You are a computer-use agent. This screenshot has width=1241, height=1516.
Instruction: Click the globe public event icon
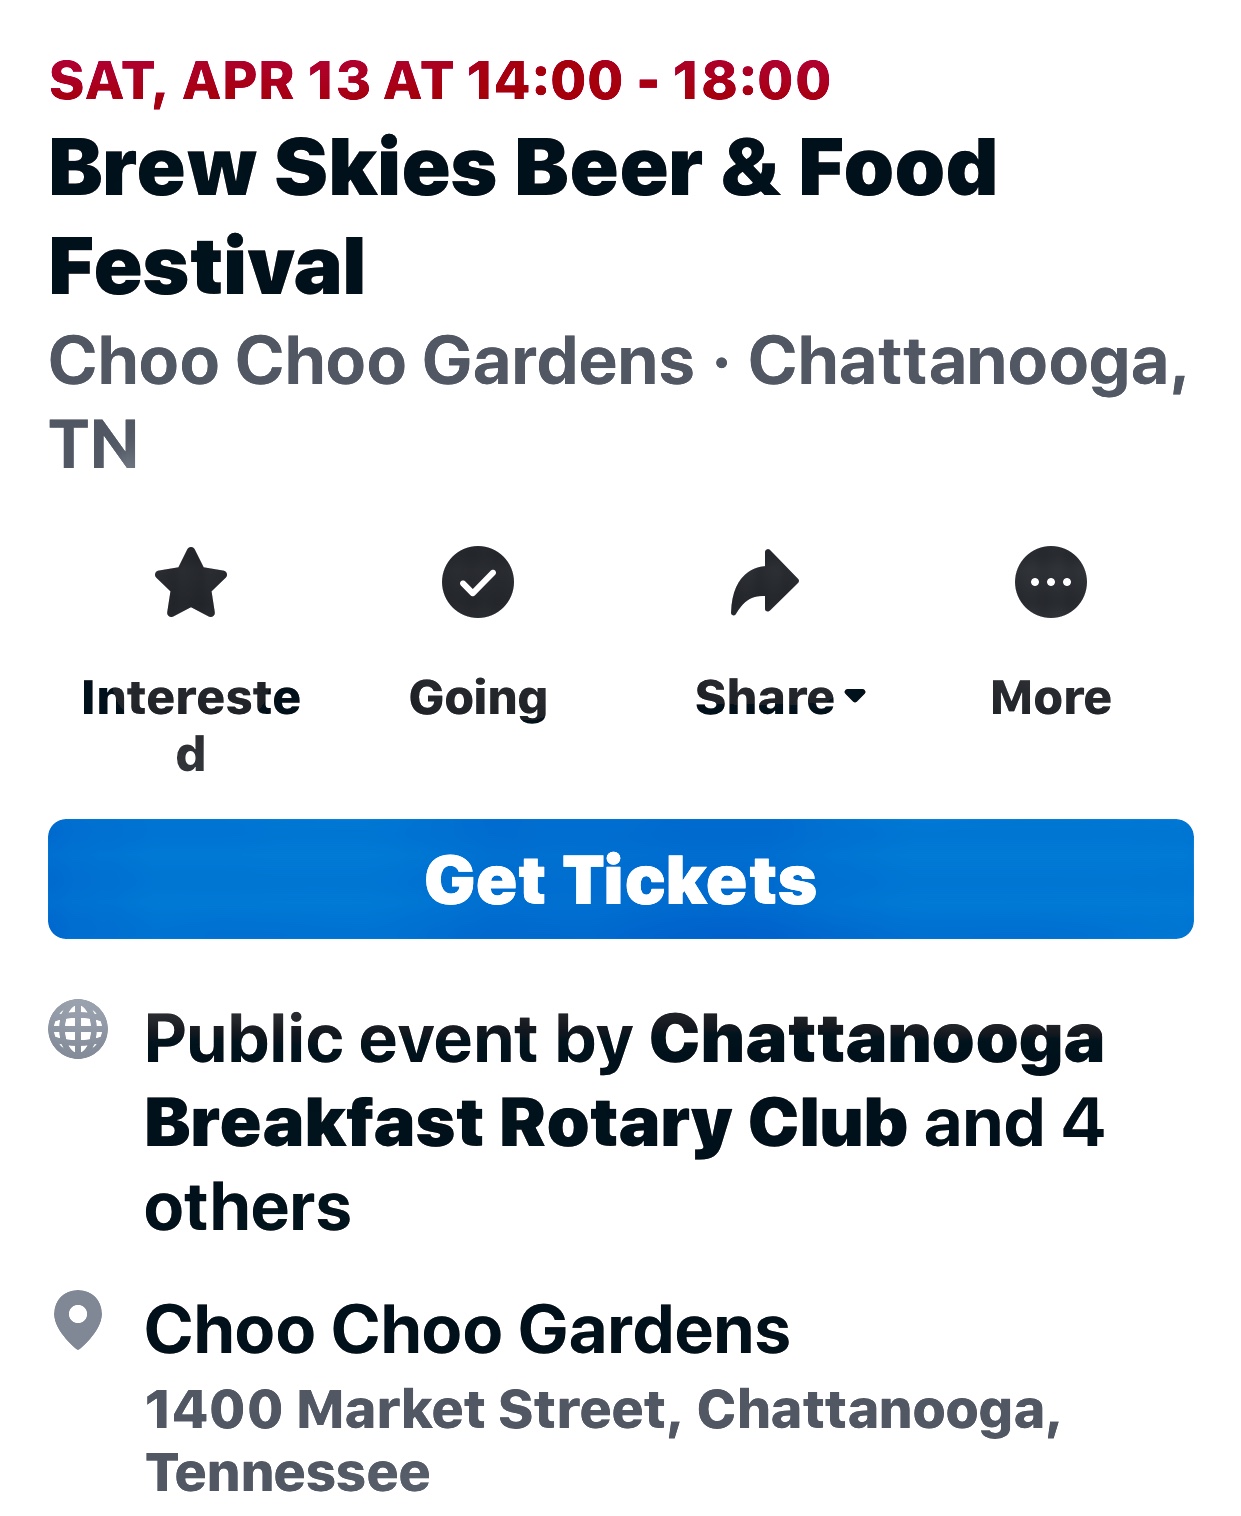[x=78, y=1028]
